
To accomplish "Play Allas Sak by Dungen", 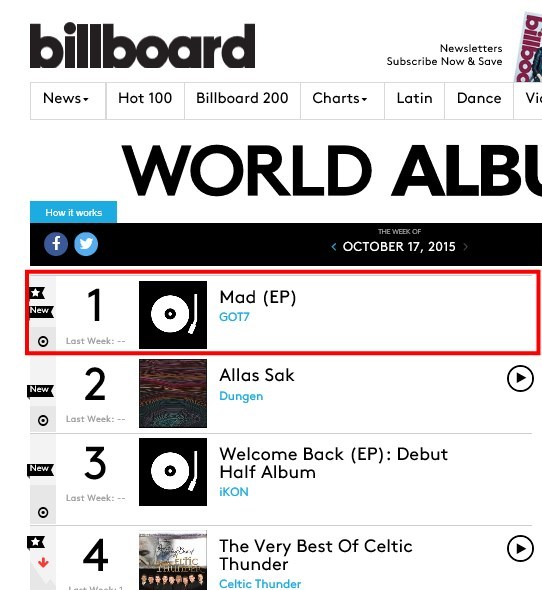I will (520, 378).
